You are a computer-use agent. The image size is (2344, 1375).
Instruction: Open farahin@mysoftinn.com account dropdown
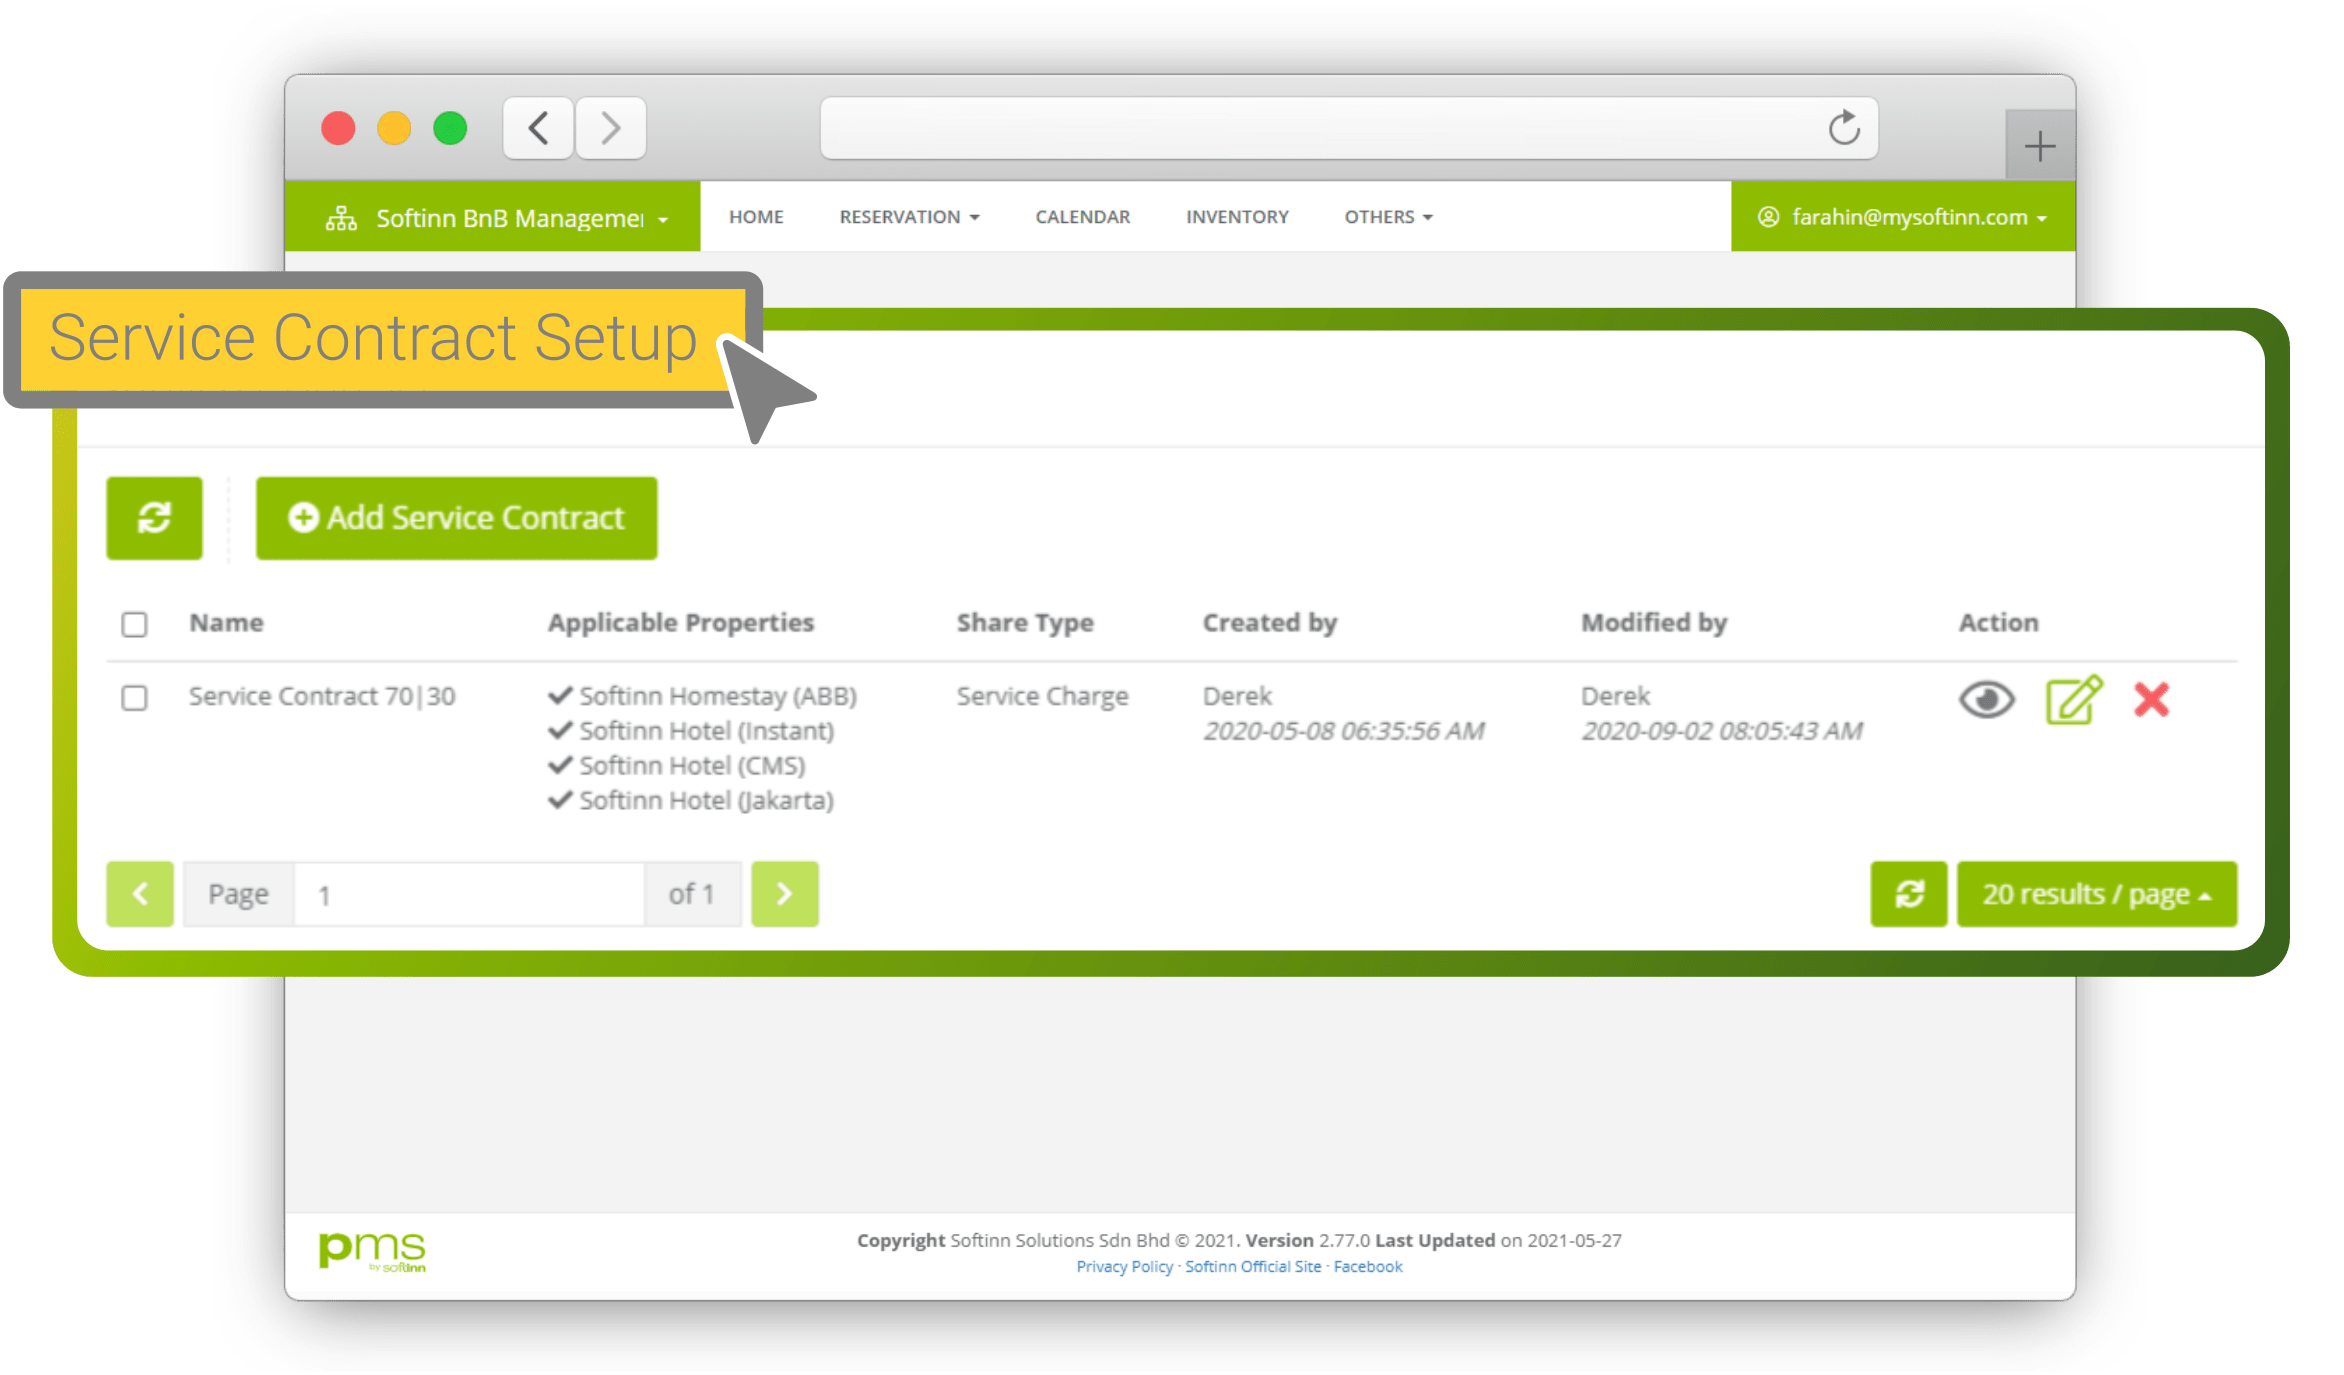pyautogui.click(x=1903, y=217)
